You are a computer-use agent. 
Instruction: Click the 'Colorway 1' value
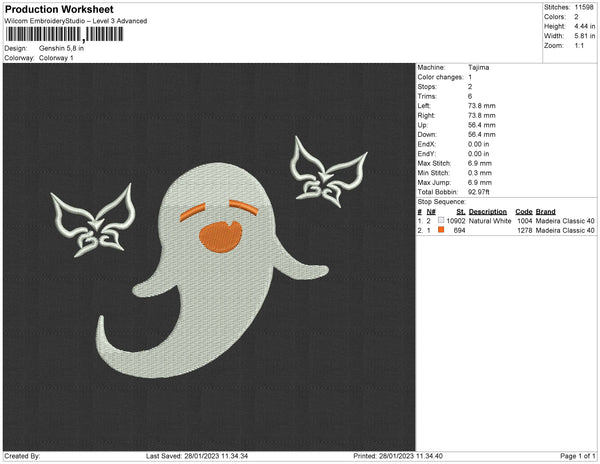[56, 58]
